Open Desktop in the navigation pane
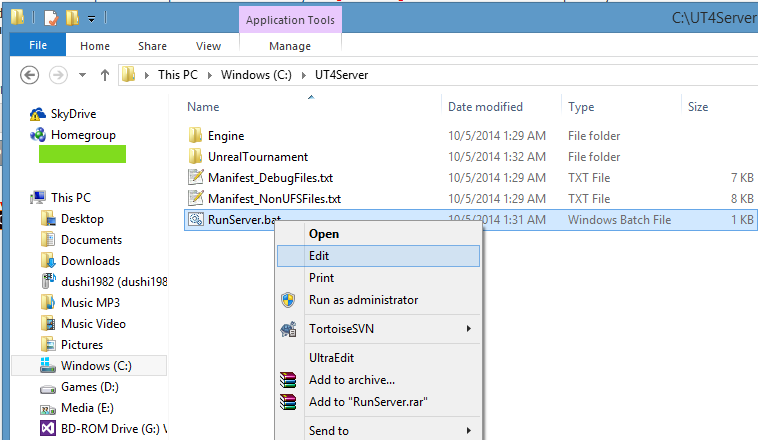758x440 pixels. pyautogui.click(x=82, y=219)
